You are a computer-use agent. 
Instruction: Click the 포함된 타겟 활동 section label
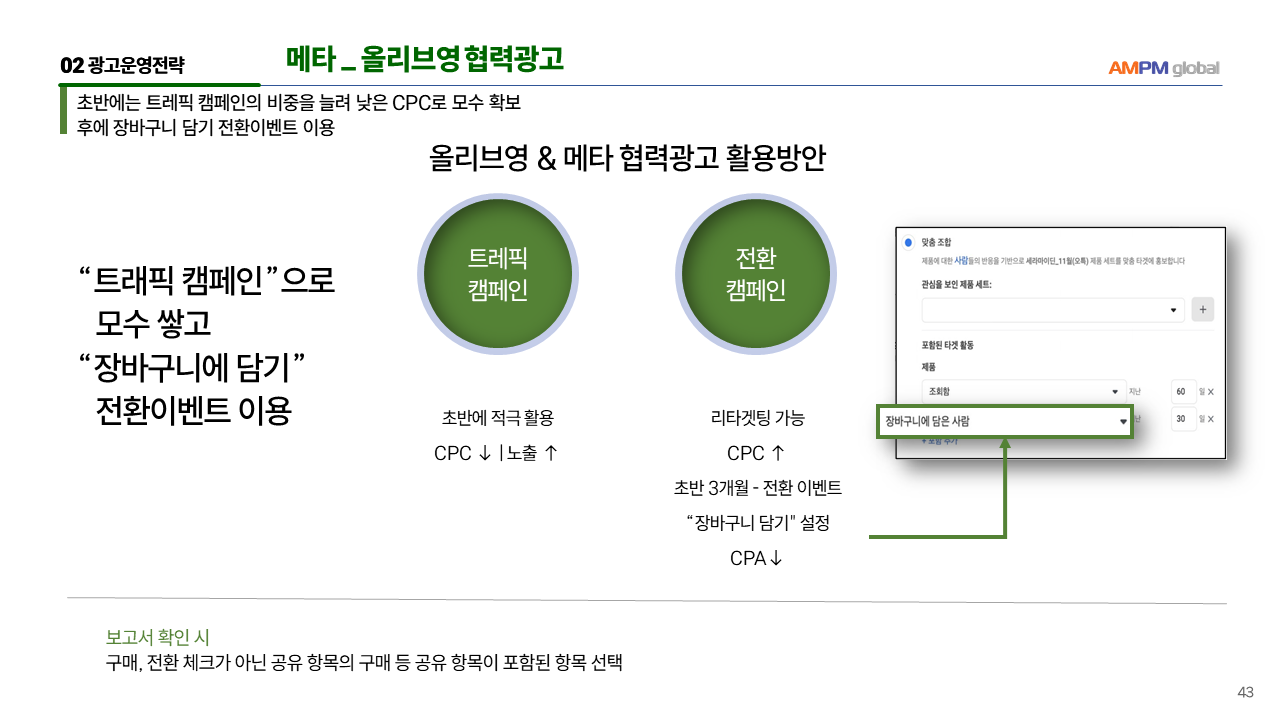pyautogui.click(x=947, y=346)
